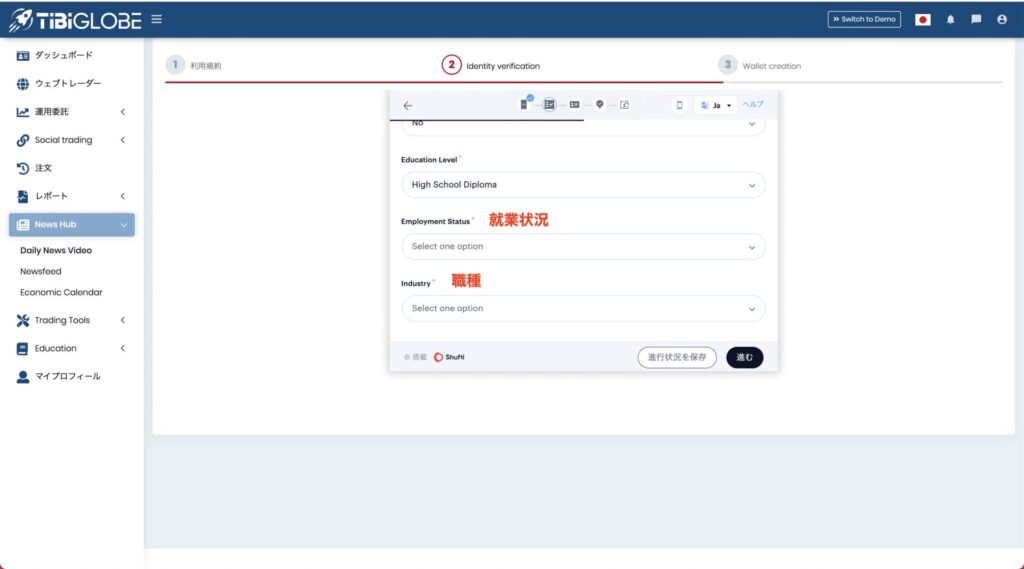This screenshot has height=569, width=1024.
Task: Click the final document step icon
Action: 624,105
